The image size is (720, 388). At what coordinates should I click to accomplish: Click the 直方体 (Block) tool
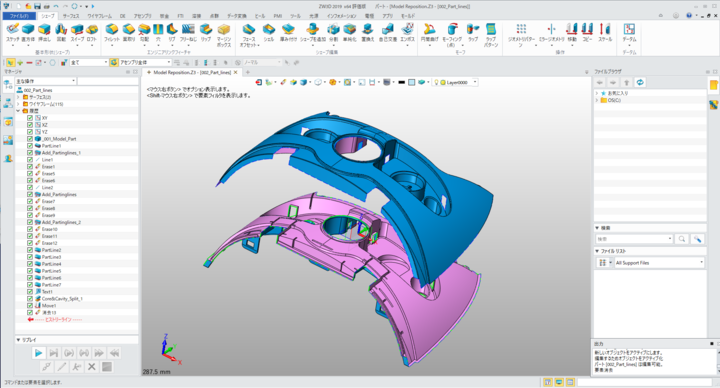pyautogui.click(x=28, y=33)
